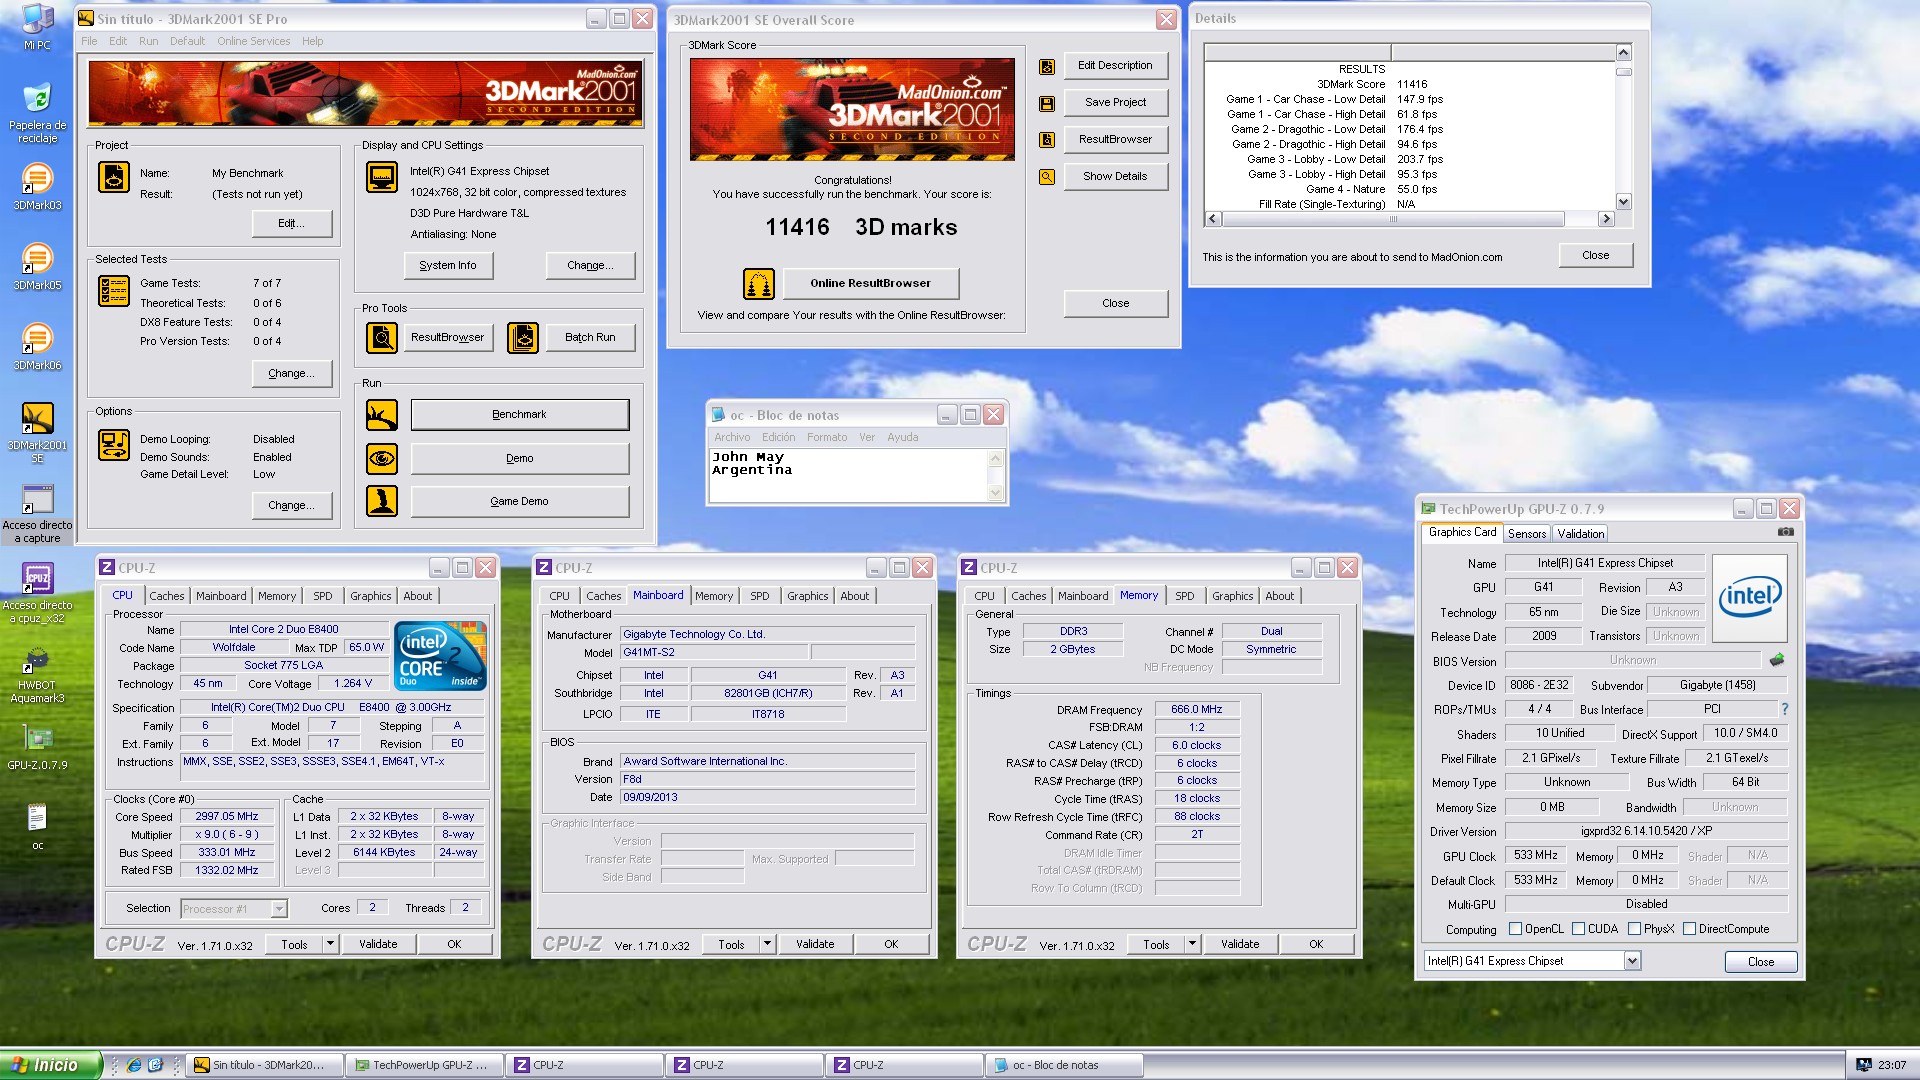Screen dimensions: 1920x1080
Task: Open HWBOT Aquamark3 desktop icon
Action: 37,675
